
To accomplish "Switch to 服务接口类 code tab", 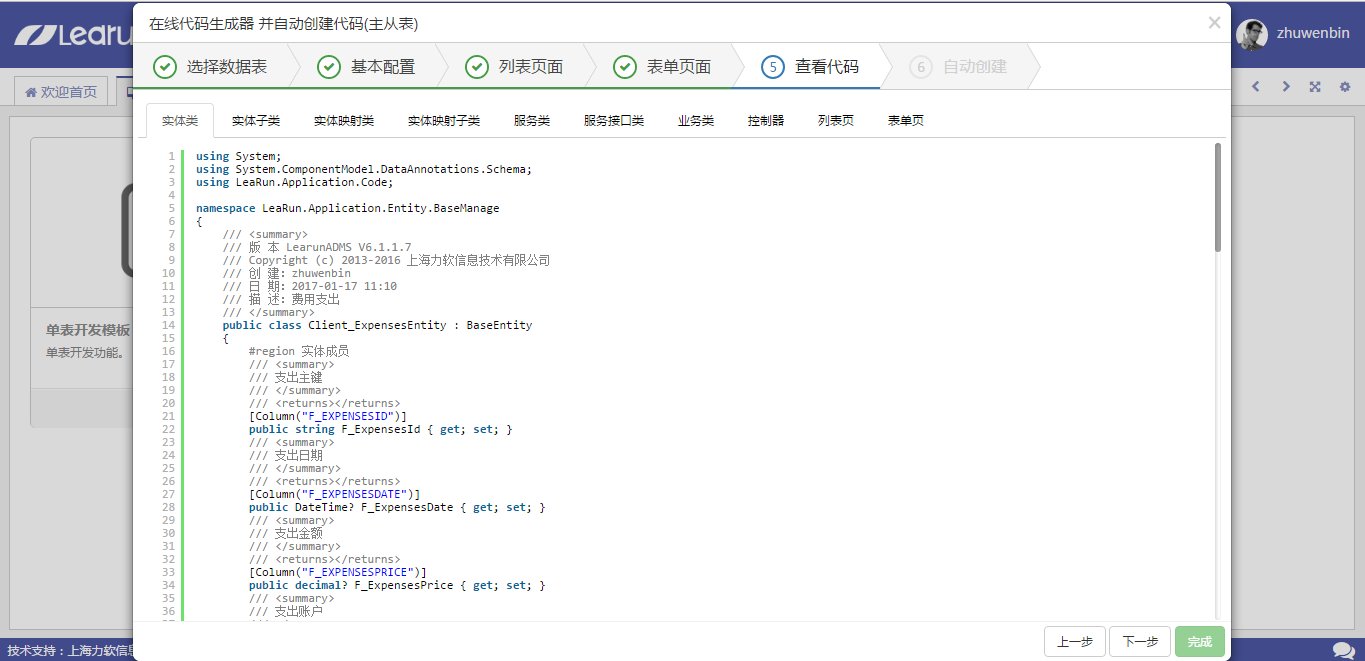I will tap(614, 121).
